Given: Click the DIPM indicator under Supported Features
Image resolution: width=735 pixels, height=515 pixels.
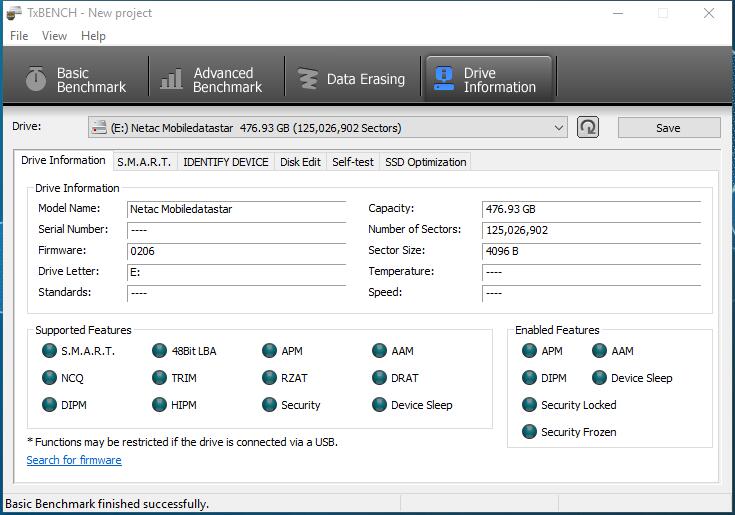Looking at the screenshot, I should pos(49,405).
